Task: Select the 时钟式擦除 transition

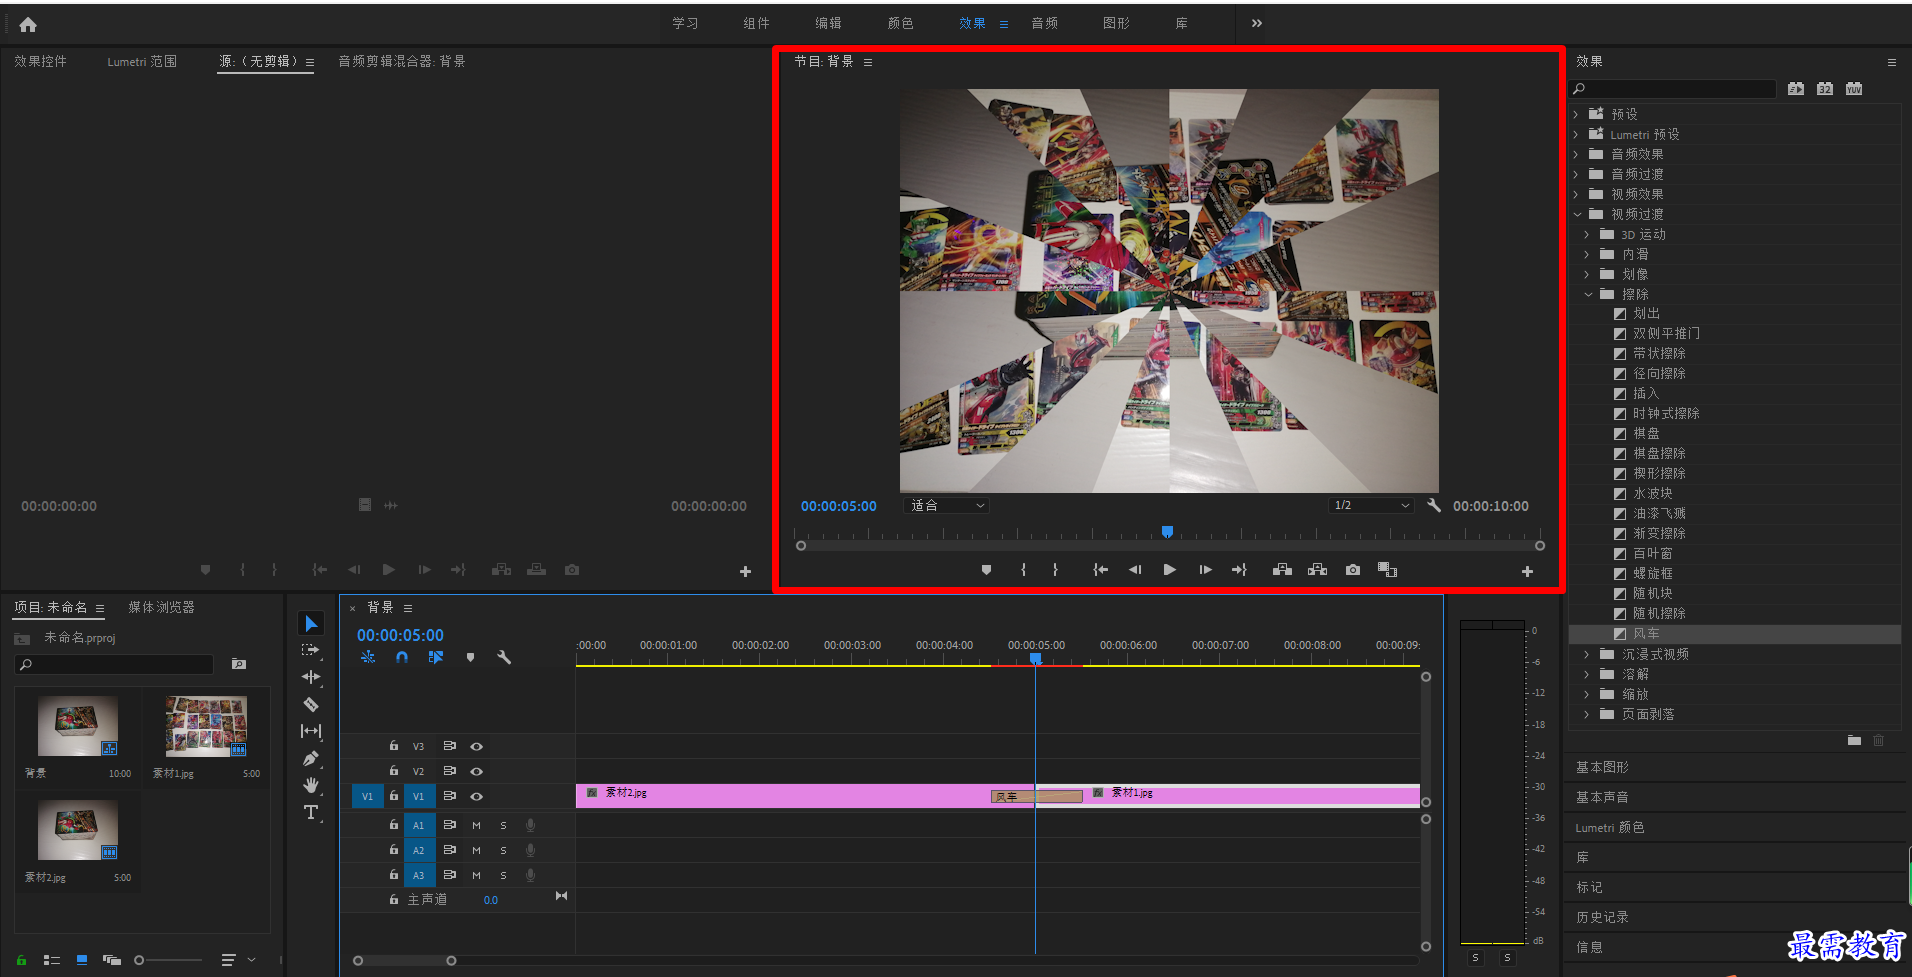Action: point(1666,413)
